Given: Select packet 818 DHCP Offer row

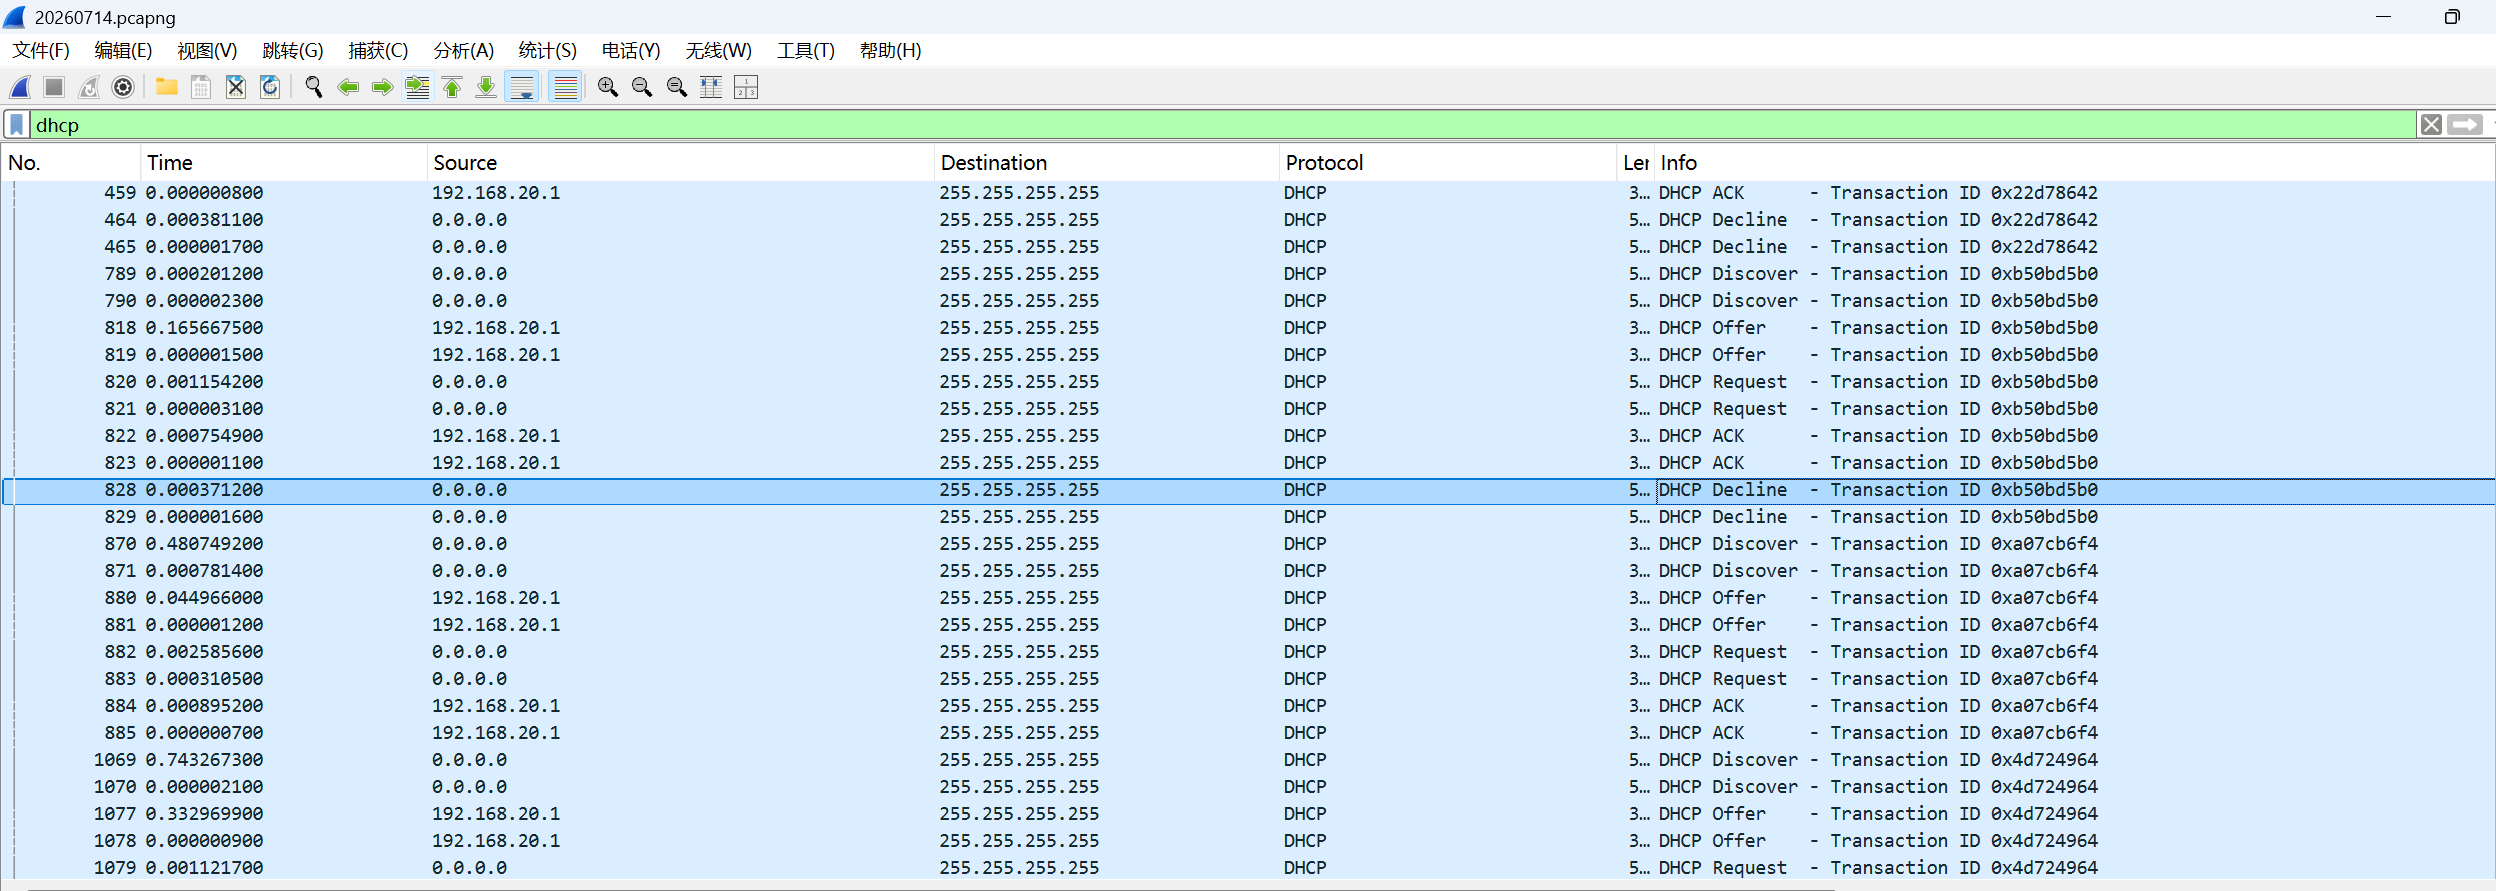Looking at the screenshot, I should pyautogui.click(x=1248, y=328).
